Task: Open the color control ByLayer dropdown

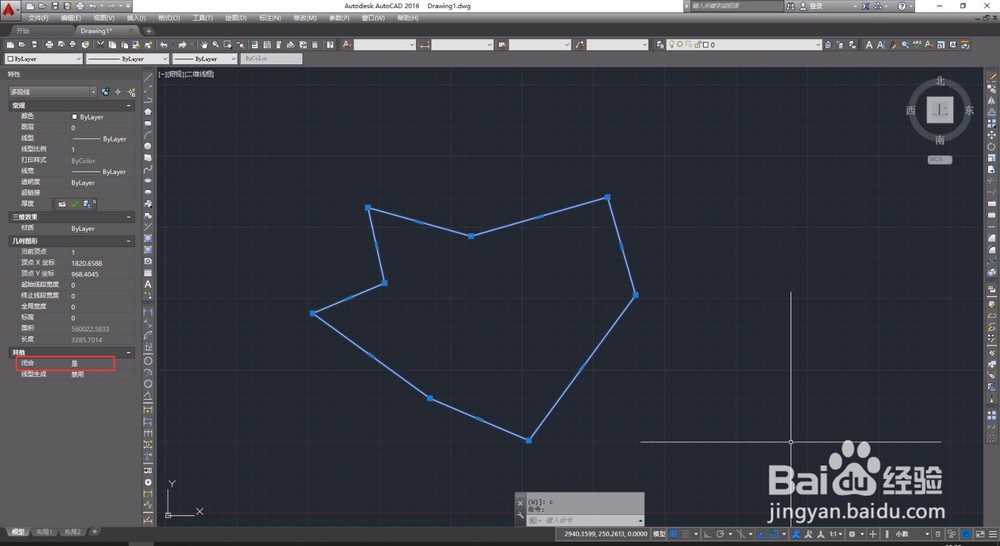Action: point(44,59)
